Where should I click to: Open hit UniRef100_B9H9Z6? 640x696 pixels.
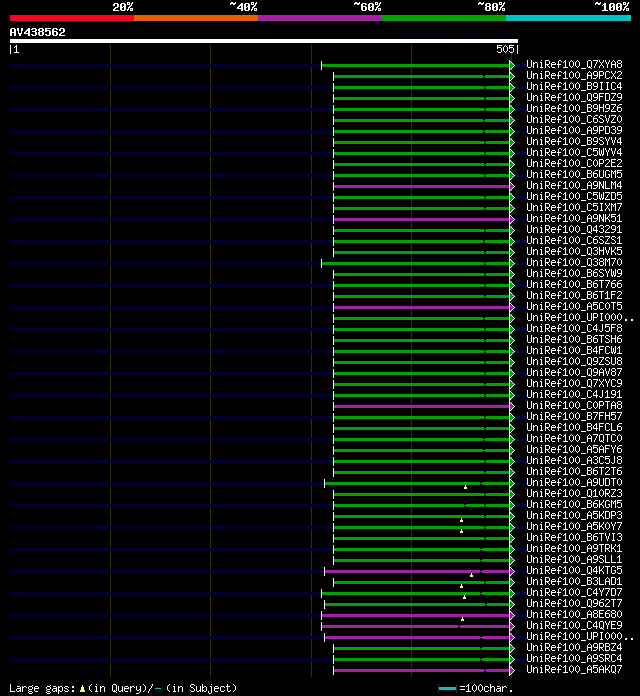pyautogui.click(x=574, y=108)
